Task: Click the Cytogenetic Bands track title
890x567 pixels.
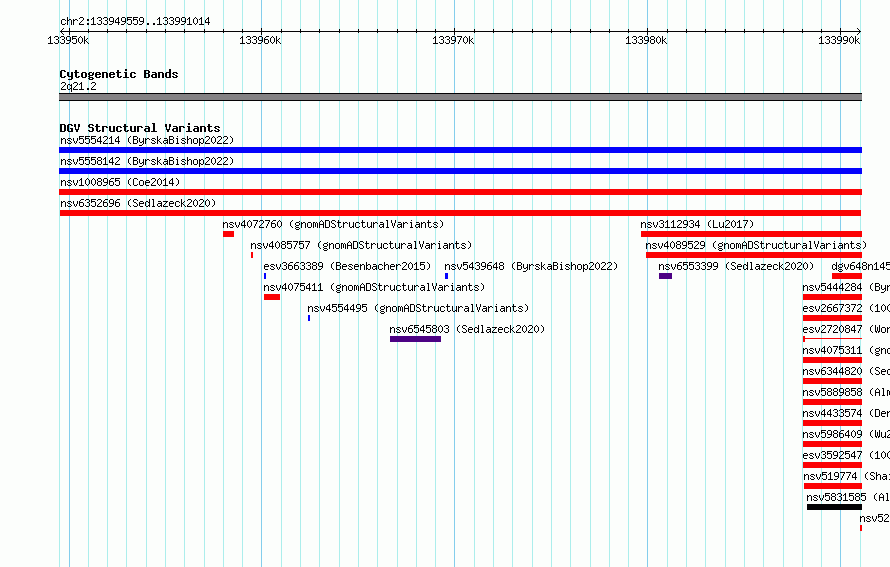Action: [x=119, y=74]
